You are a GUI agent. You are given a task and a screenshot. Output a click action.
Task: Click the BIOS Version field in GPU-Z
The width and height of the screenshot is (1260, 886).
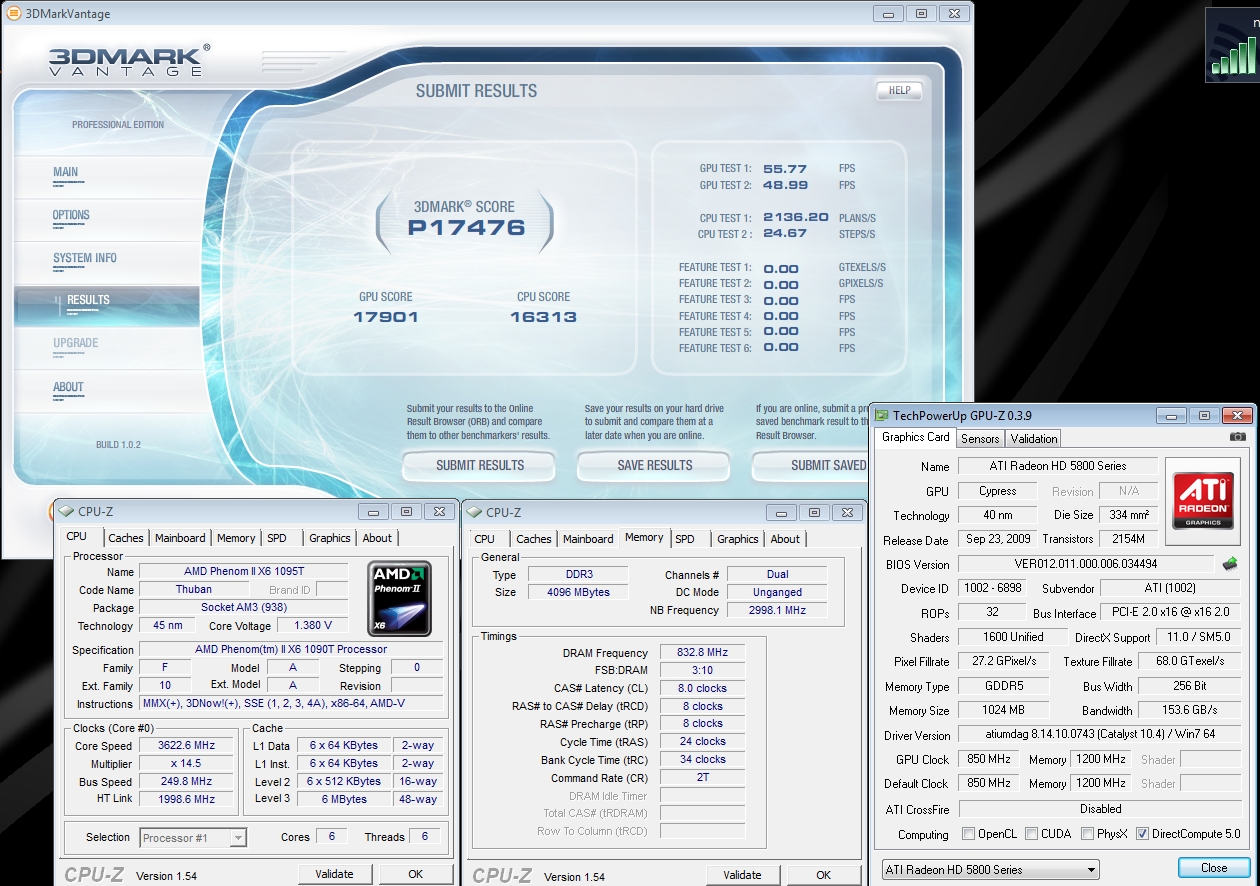click(1085, 564)
